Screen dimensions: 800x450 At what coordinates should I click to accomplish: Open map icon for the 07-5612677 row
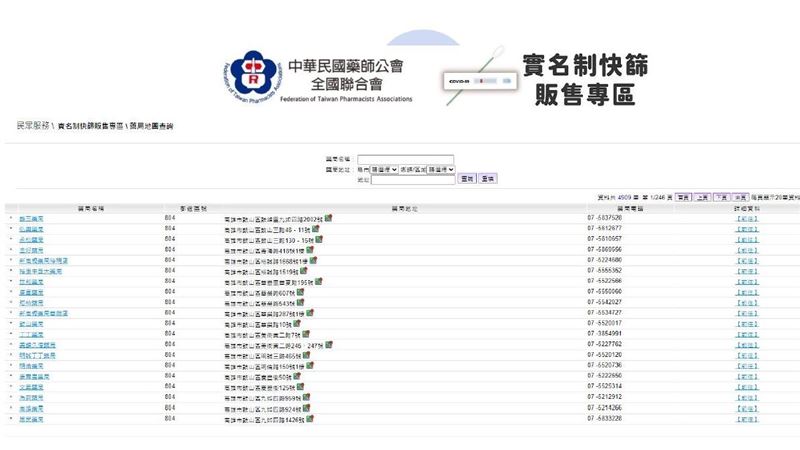coord(315,229)
